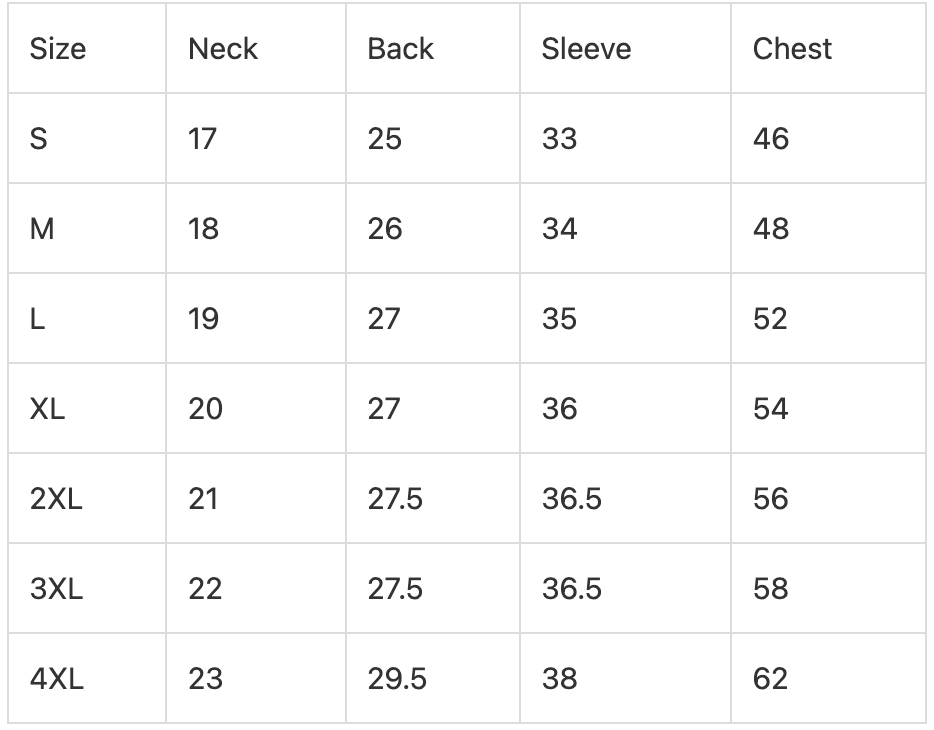934x730 pixels.
Task: Select the 2XL size row label
Action: pyautogui.click(x=56, y=498)
